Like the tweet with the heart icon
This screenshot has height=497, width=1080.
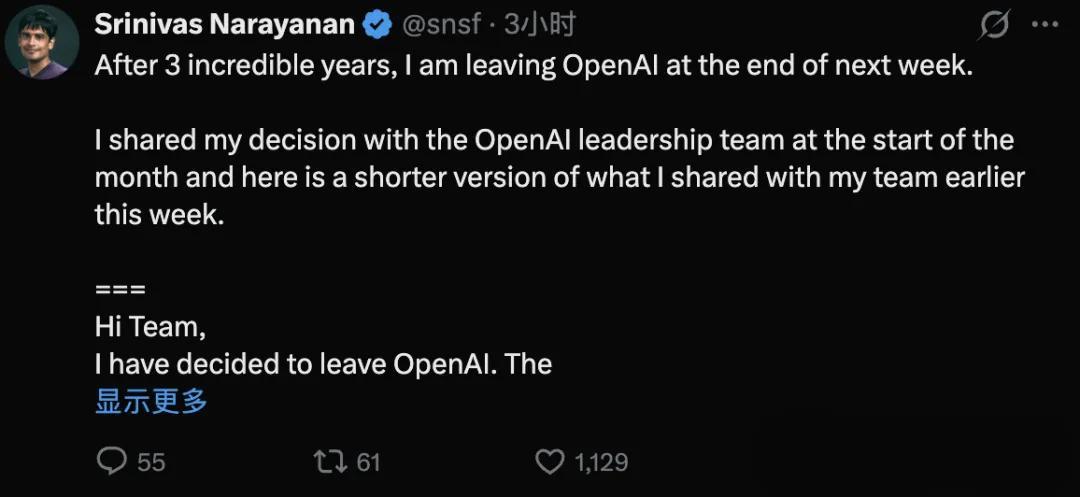550,461
